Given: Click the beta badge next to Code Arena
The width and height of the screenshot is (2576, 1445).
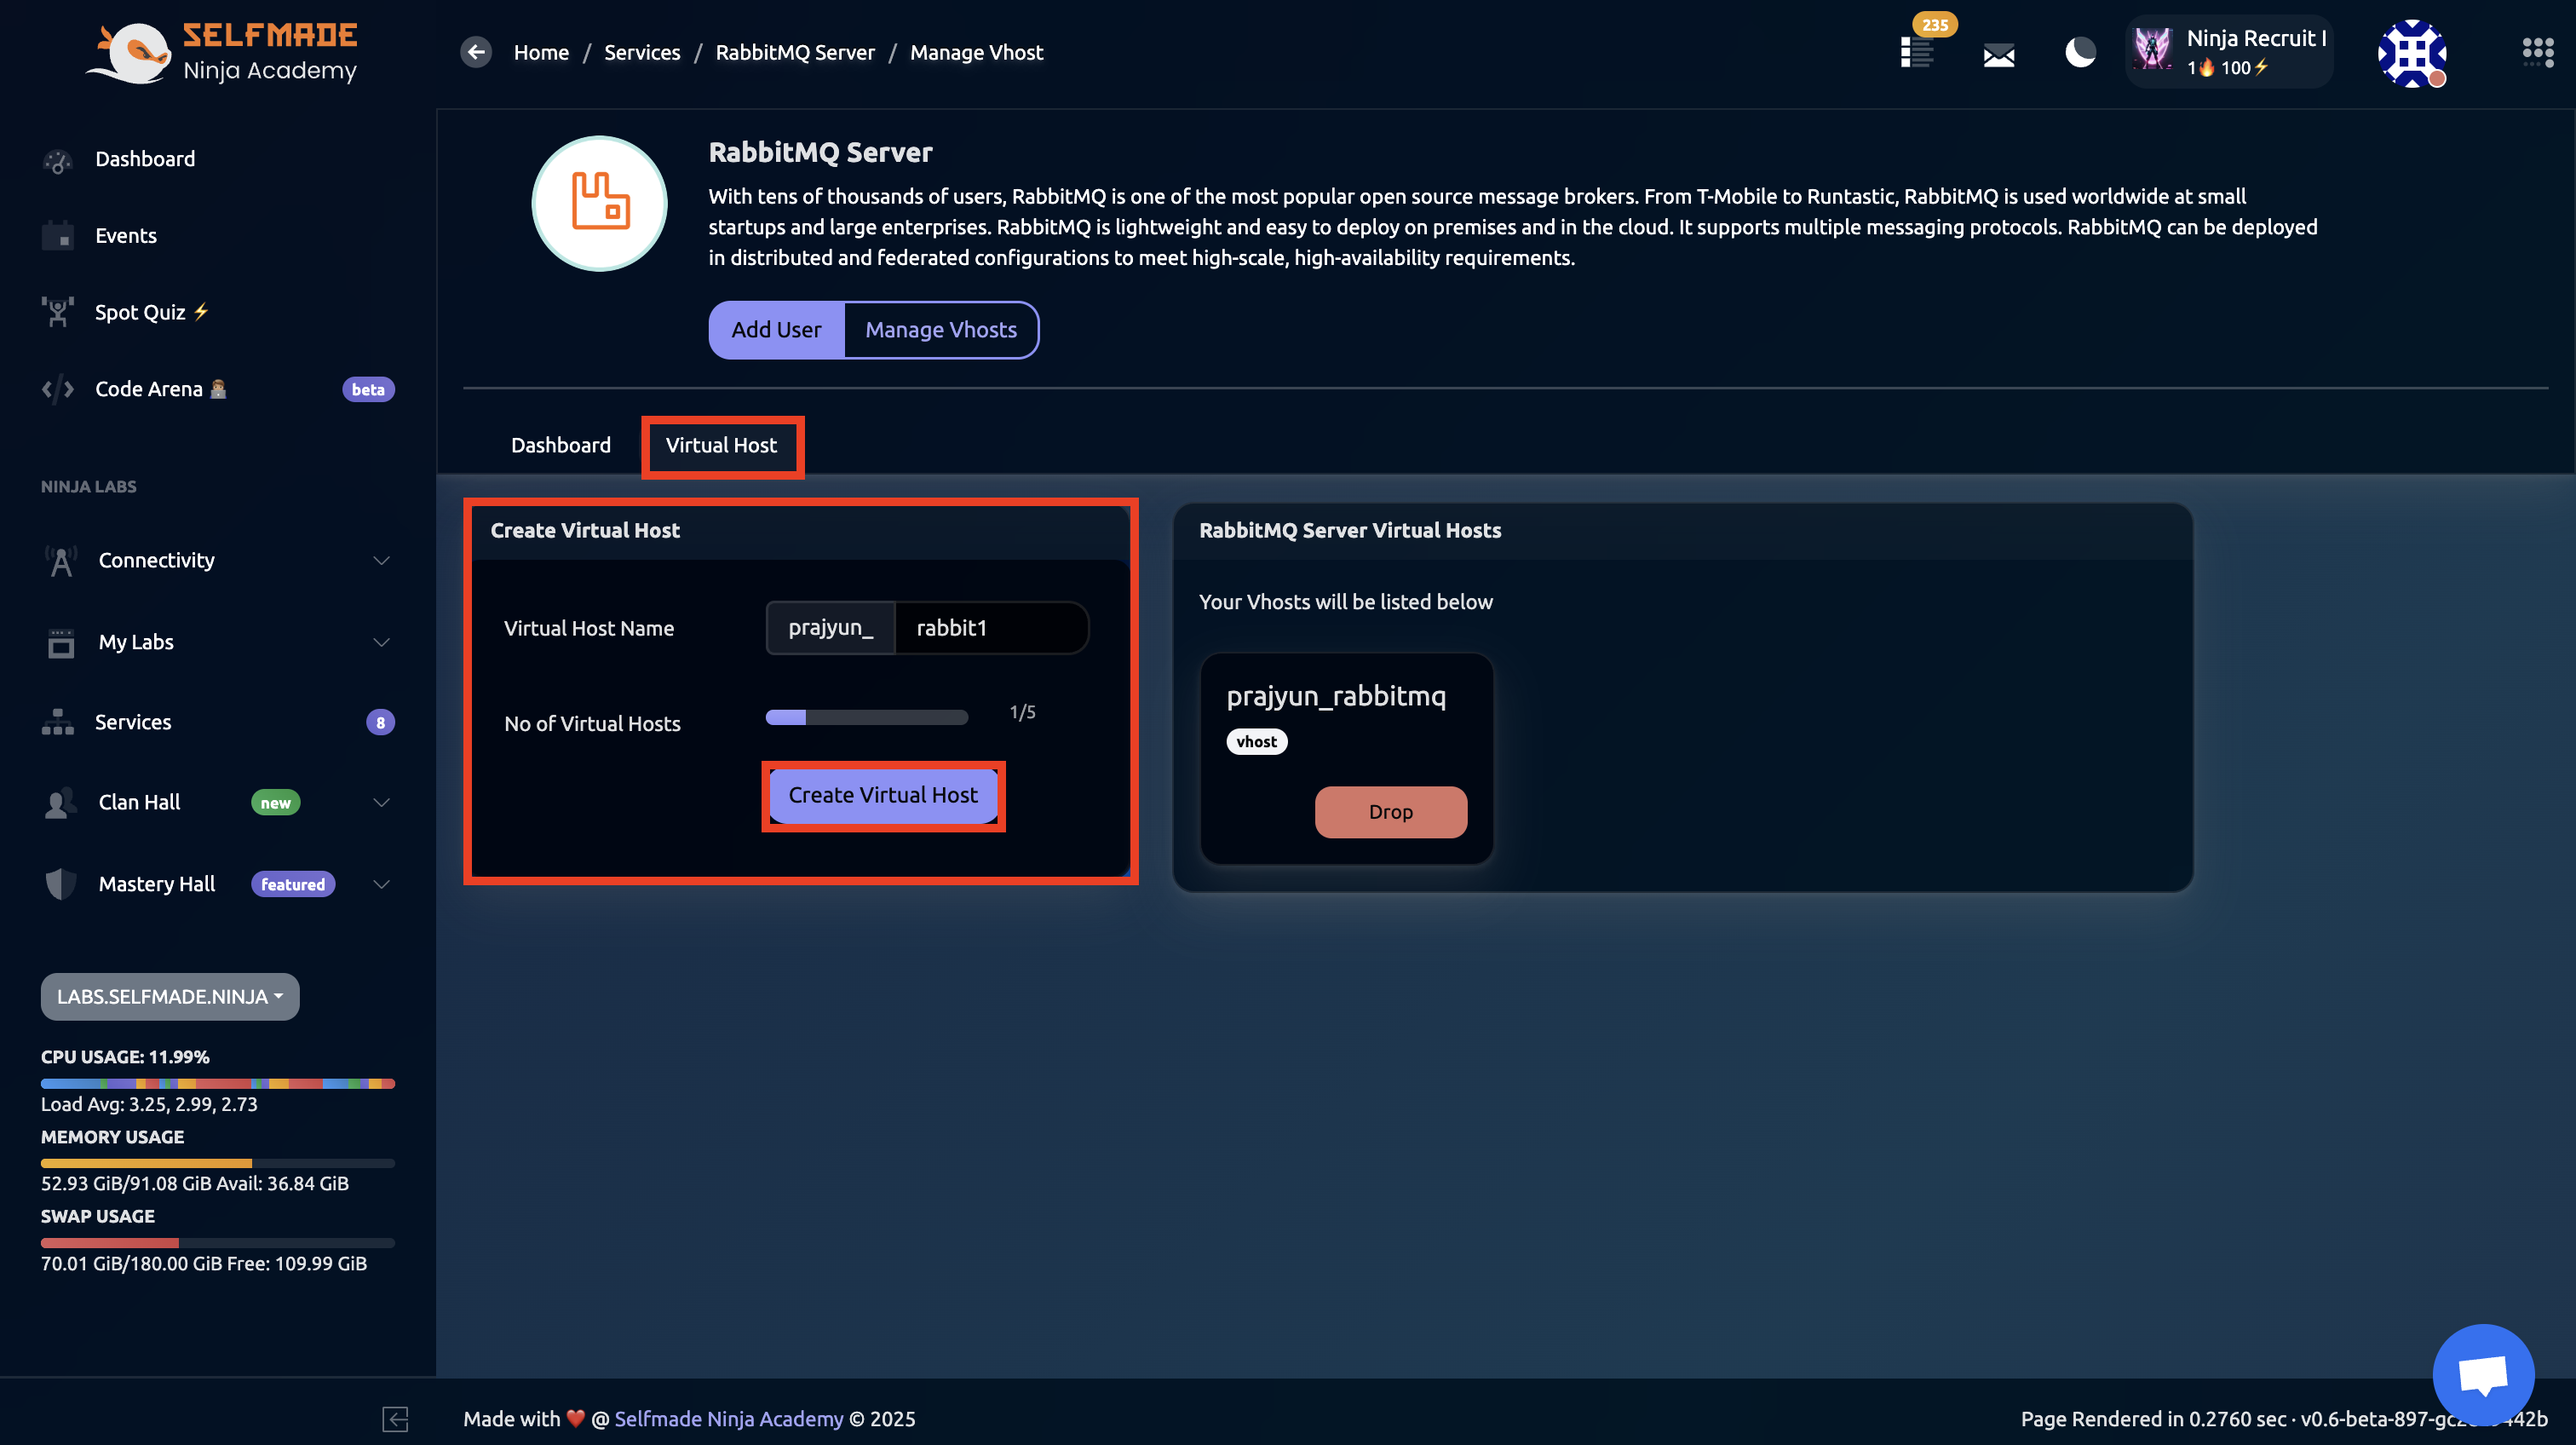Looking at the screenshot, I should 368,390.
